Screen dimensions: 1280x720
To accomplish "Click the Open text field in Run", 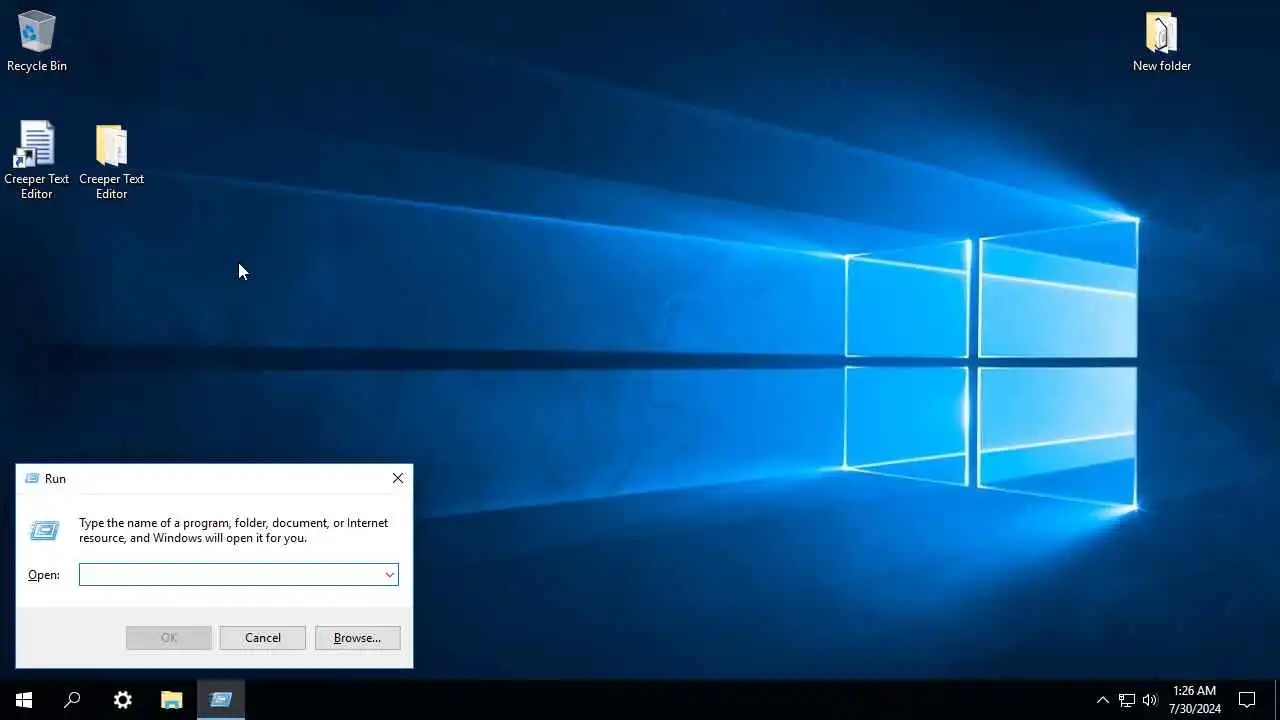I will click(231, 574).
